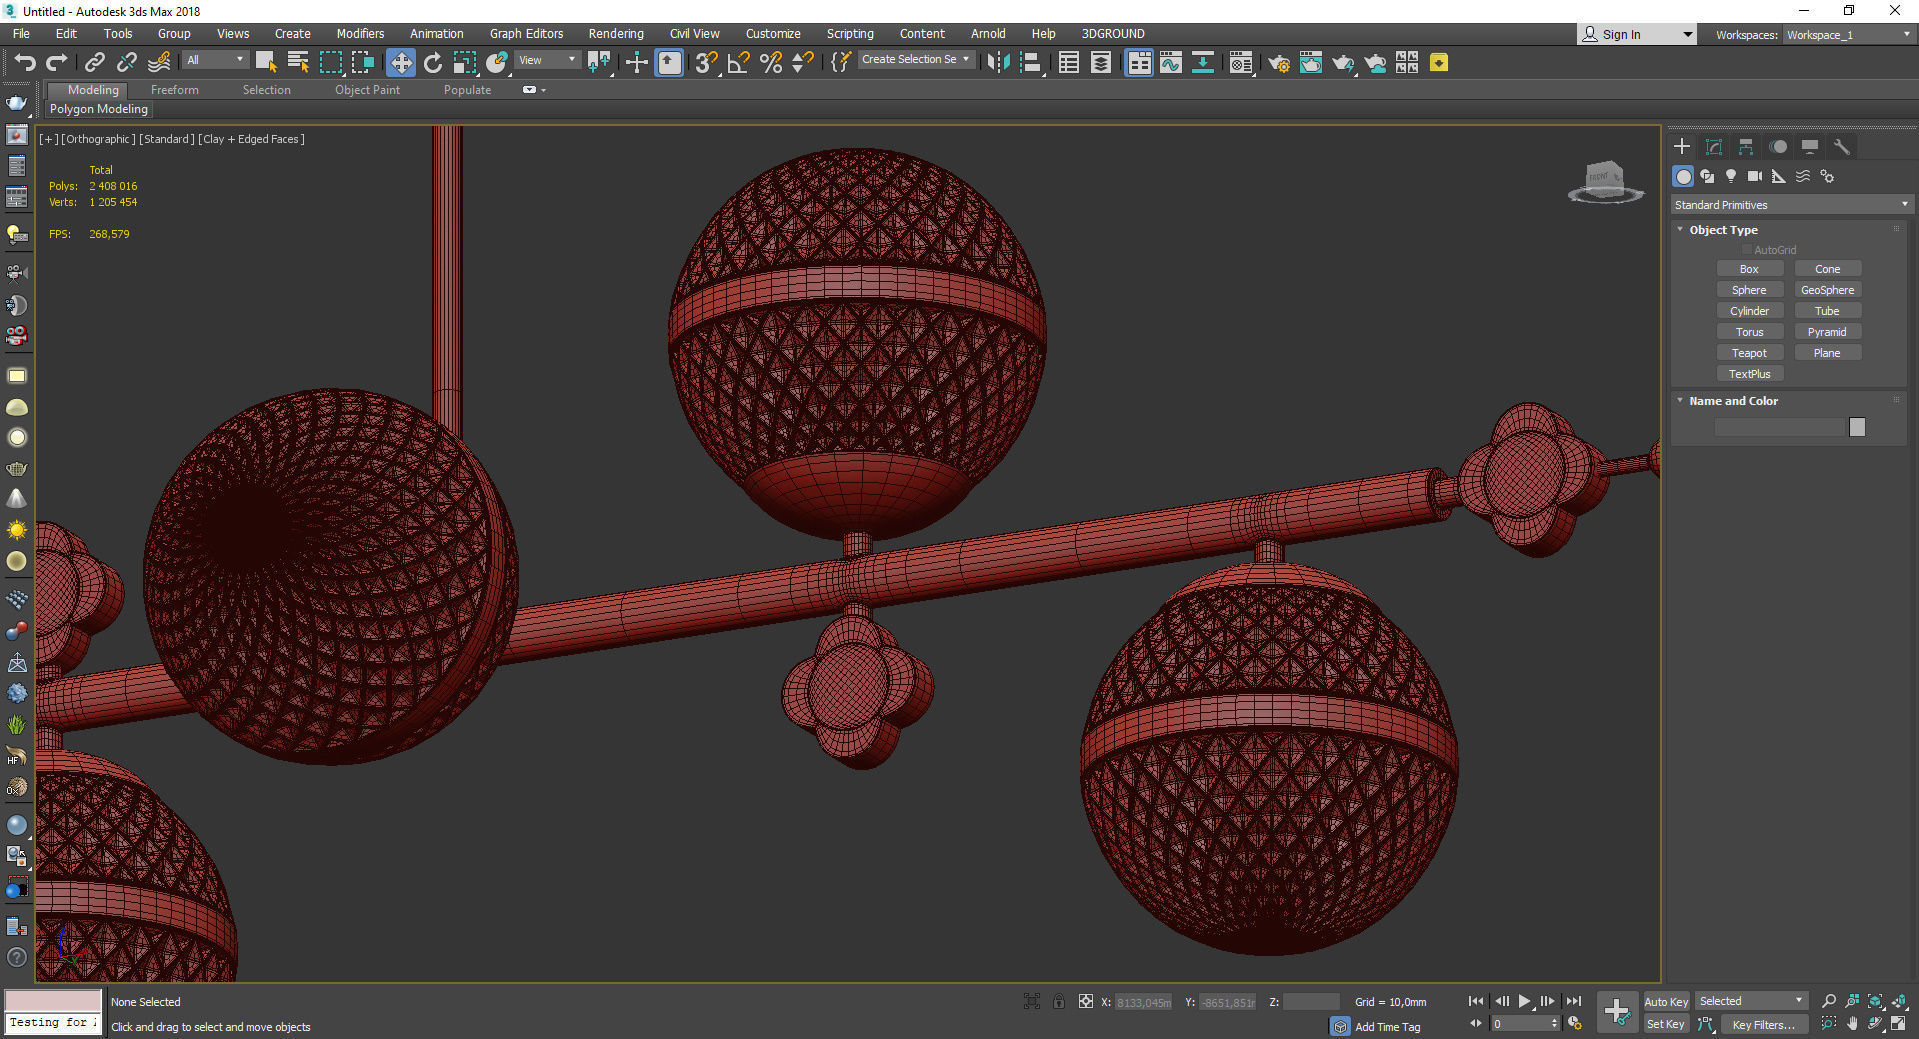Toggle the ribbon display icon
Viewport: 1919px width, 1039px height.
pyautogui.click(x=1139, y=63)
